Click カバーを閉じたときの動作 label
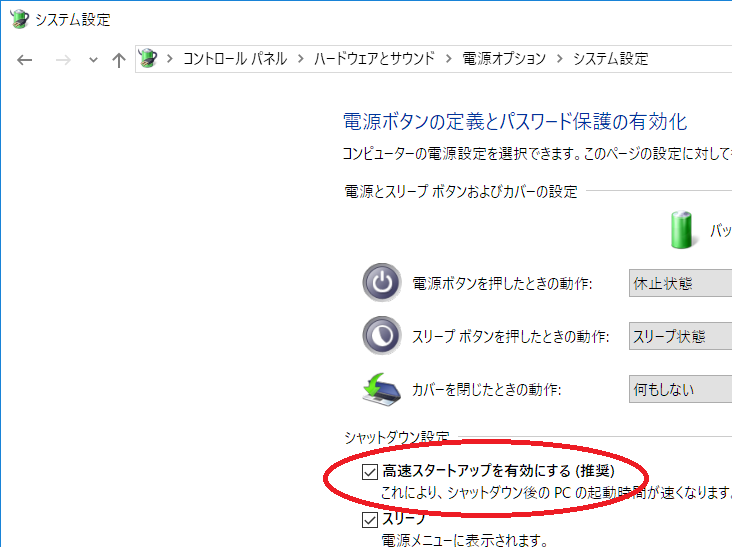The image size is (732, 547). [486, 389]
